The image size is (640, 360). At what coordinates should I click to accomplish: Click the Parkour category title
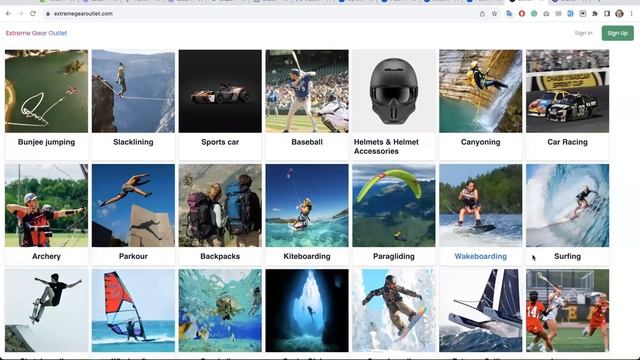pyautogui.click(x=133, y=256)
